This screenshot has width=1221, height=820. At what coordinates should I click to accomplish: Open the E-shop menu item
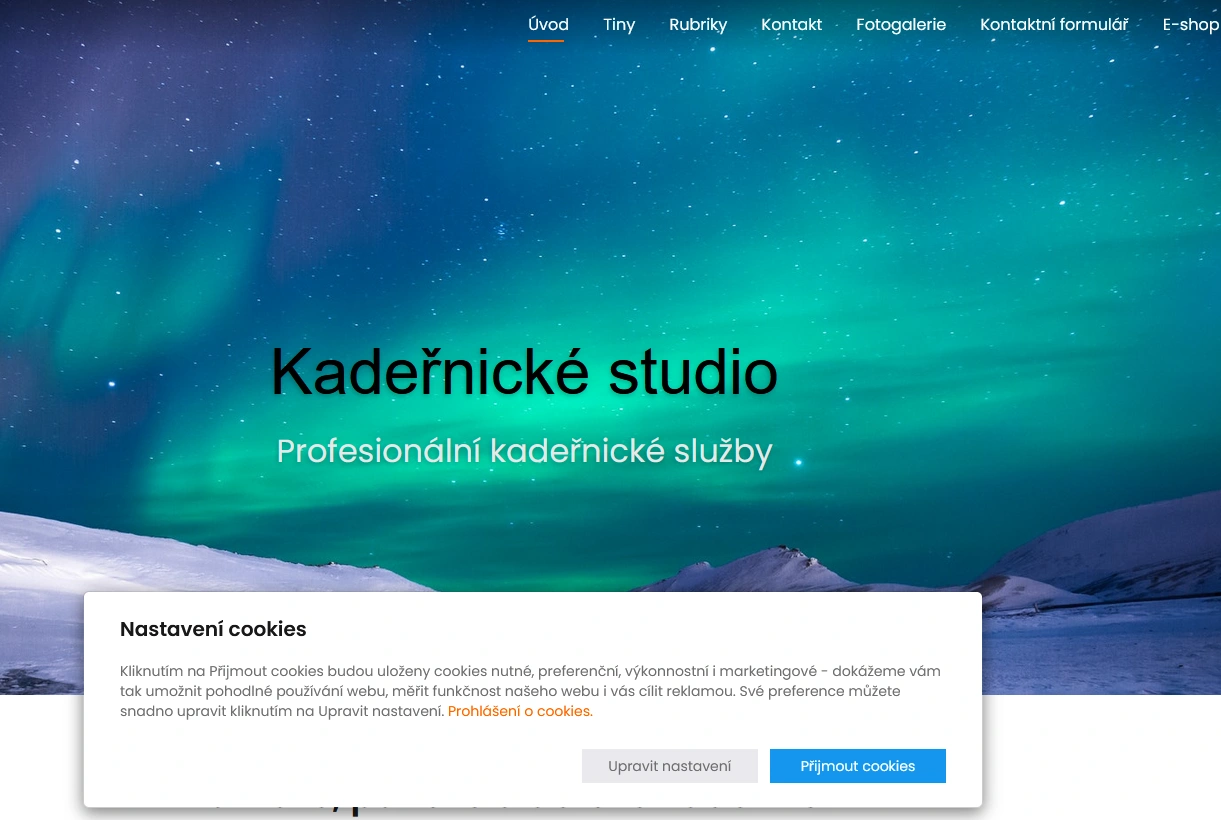point(1189,25)
